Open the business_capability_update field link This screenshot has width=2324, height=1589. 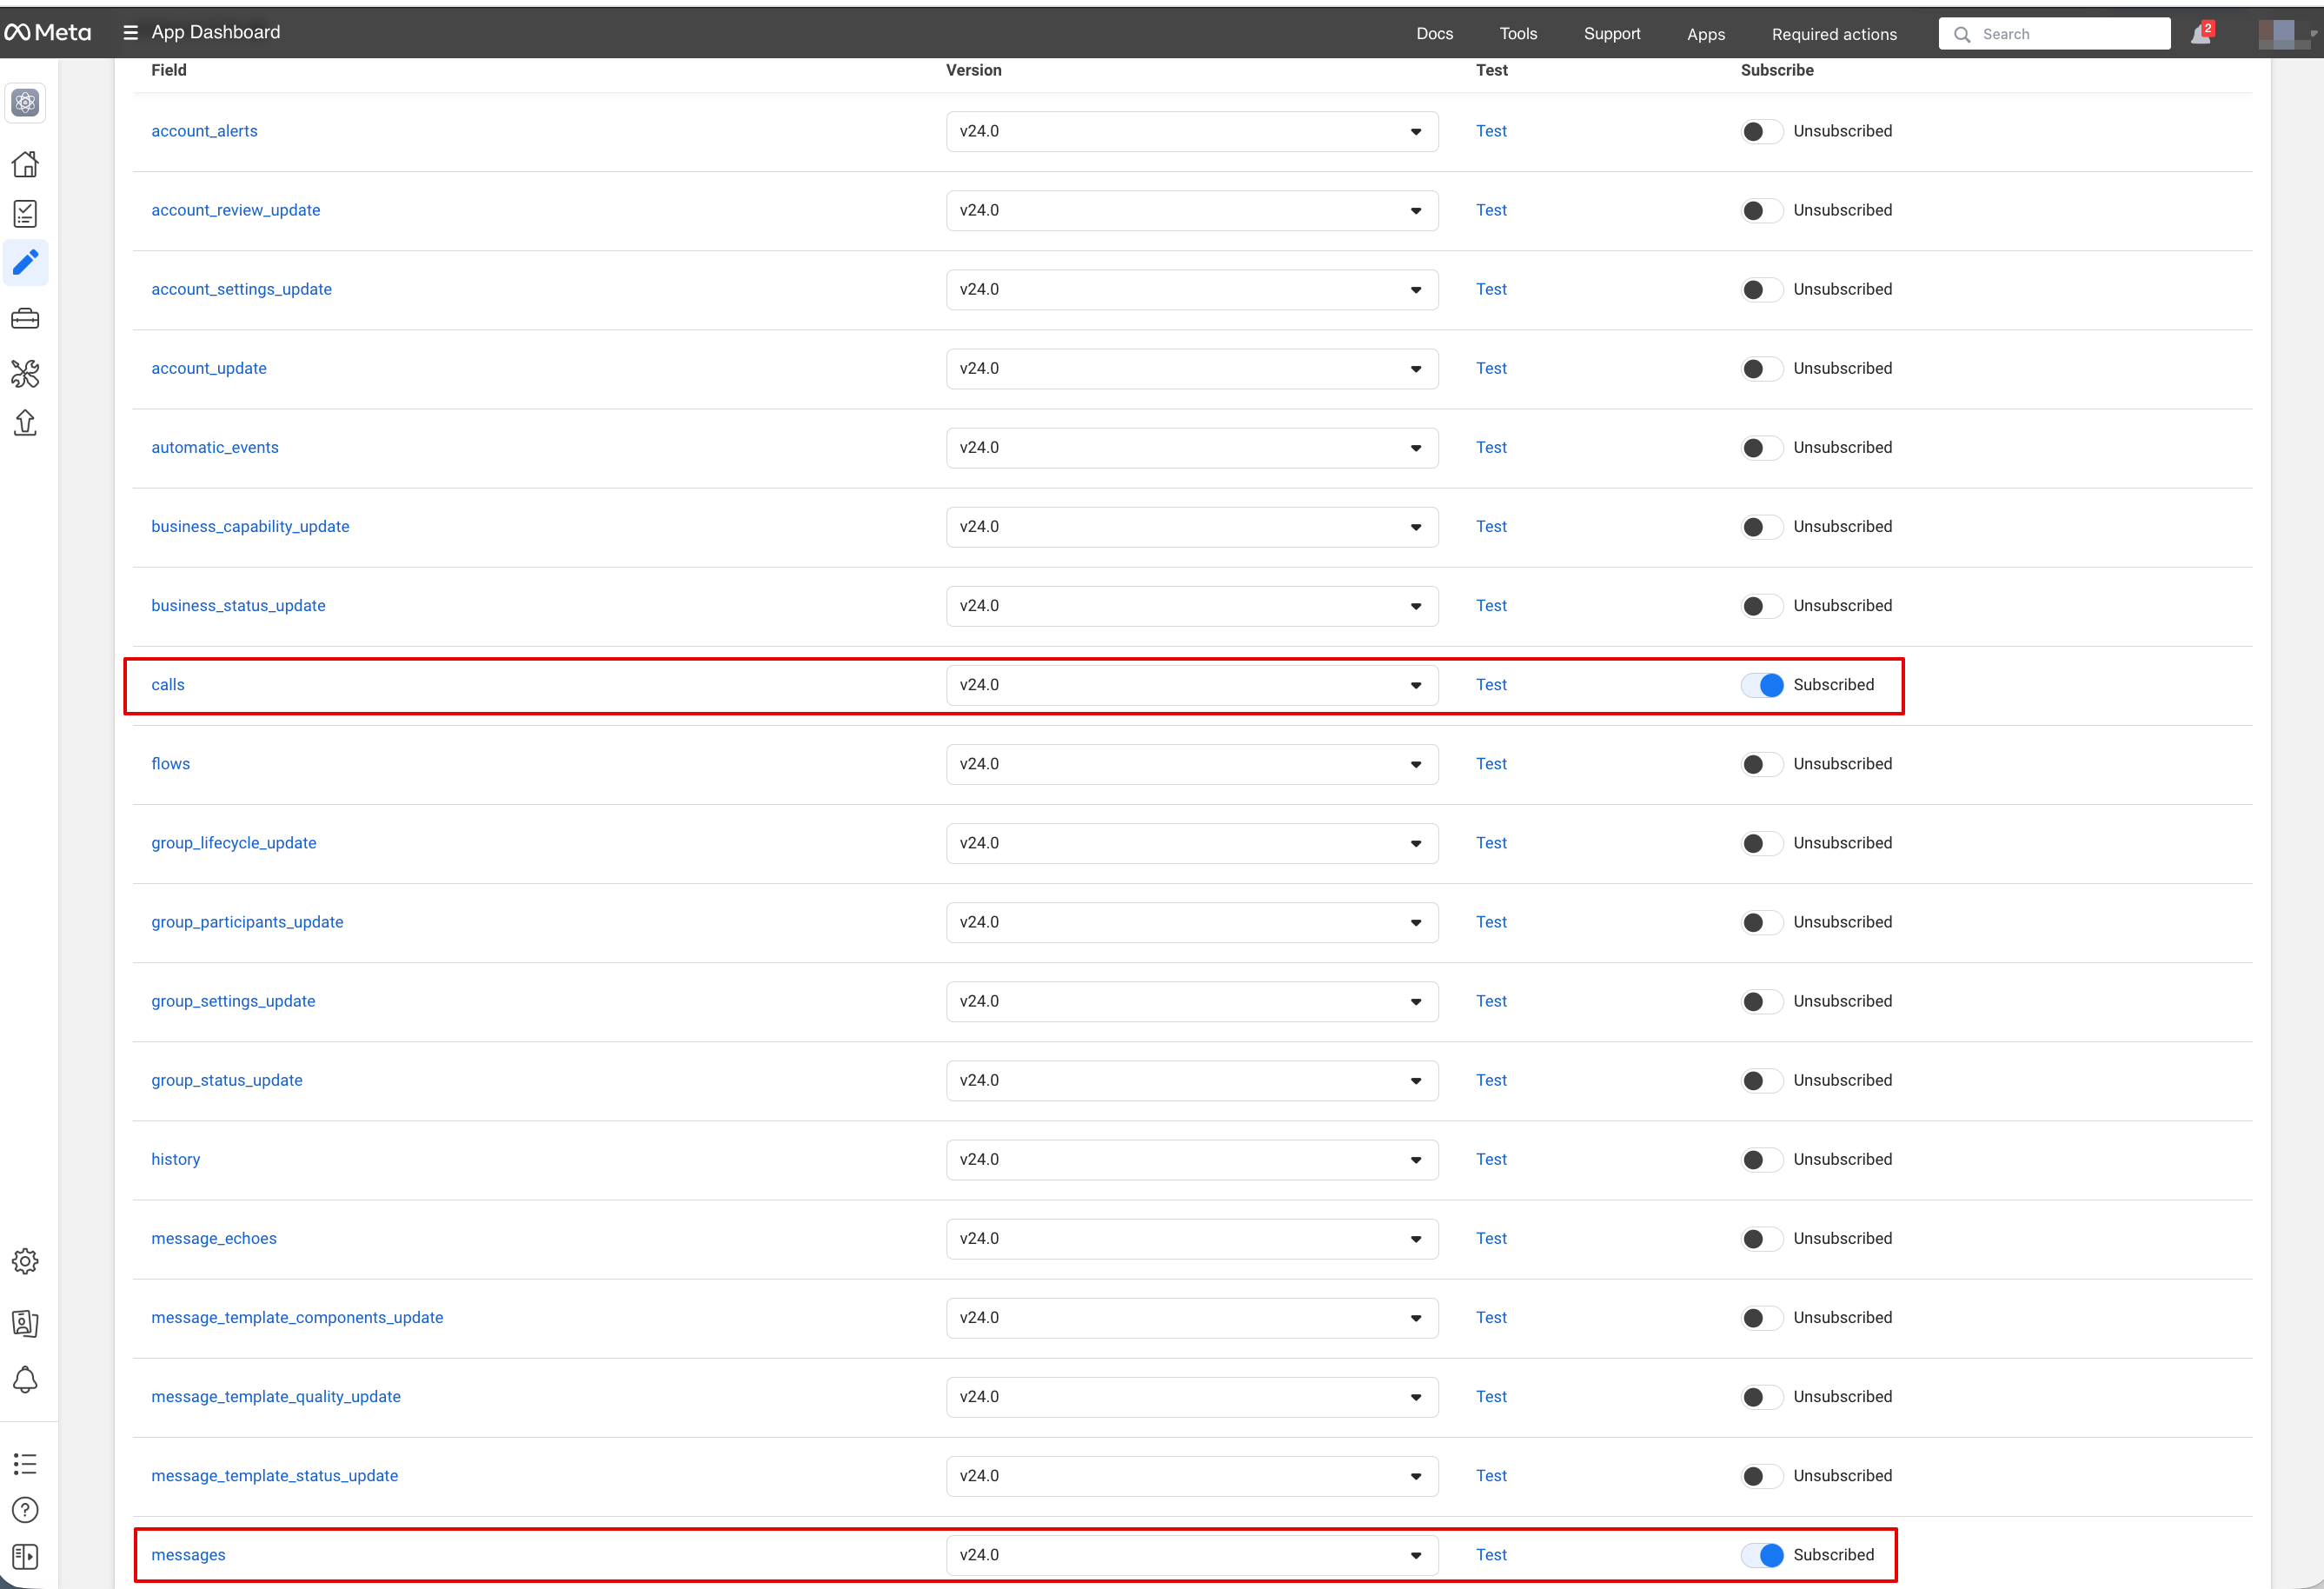point(250,527)
